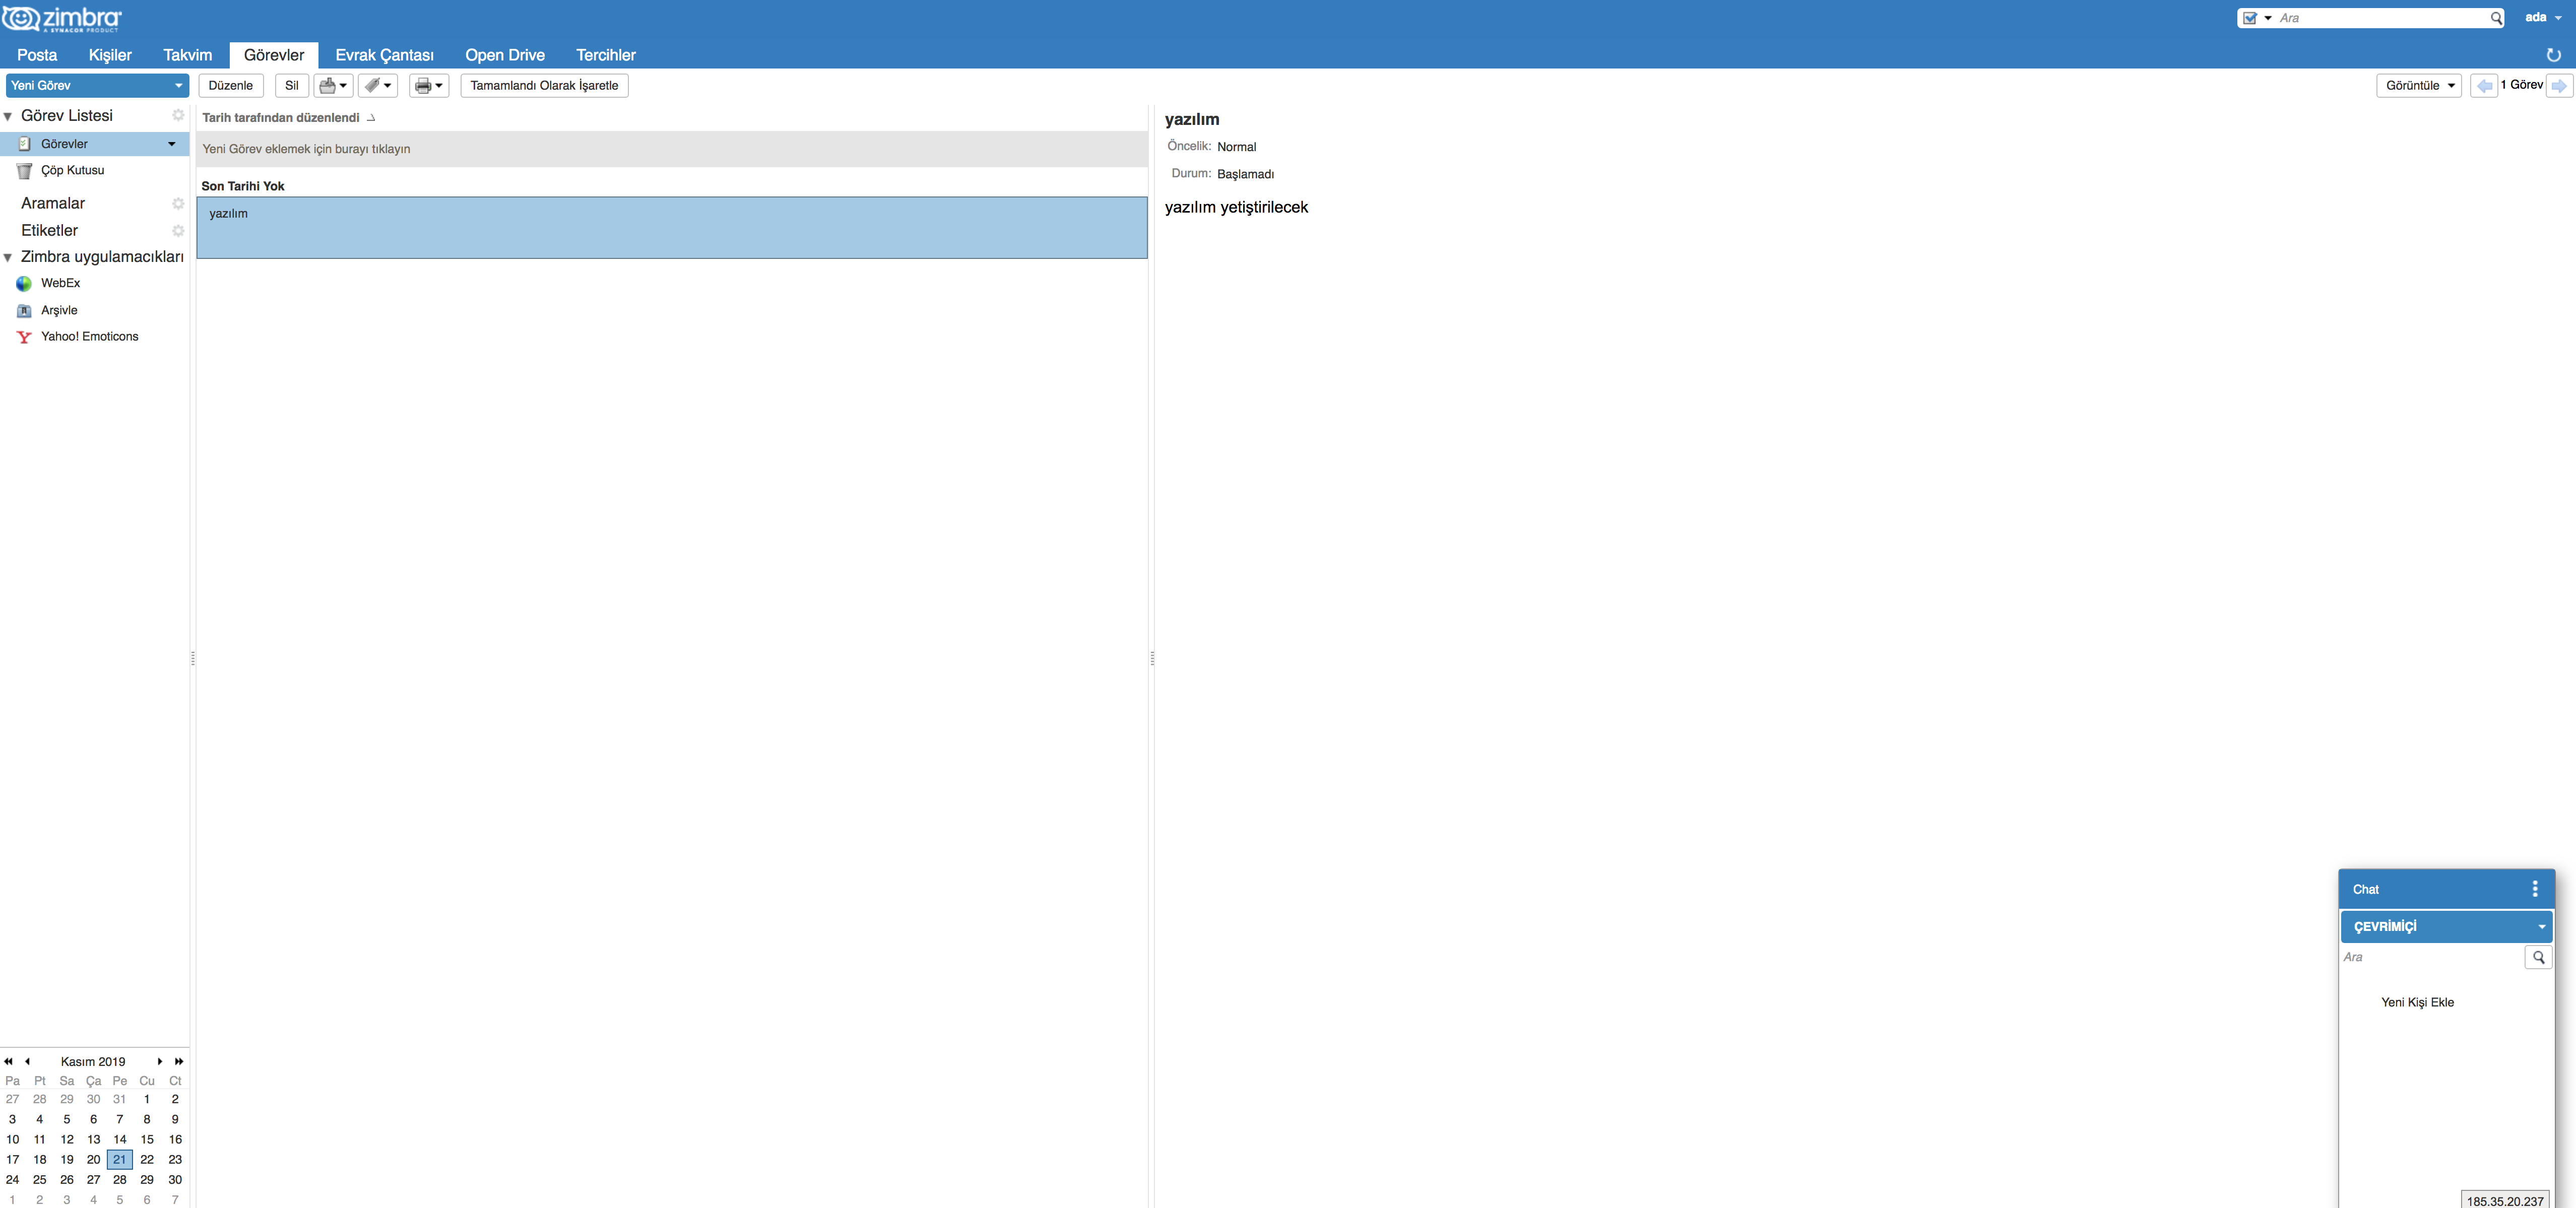The height and width of the screenshot is (1208, 2576).
Task: Open the print icon menu
Action: pos(429,85)
